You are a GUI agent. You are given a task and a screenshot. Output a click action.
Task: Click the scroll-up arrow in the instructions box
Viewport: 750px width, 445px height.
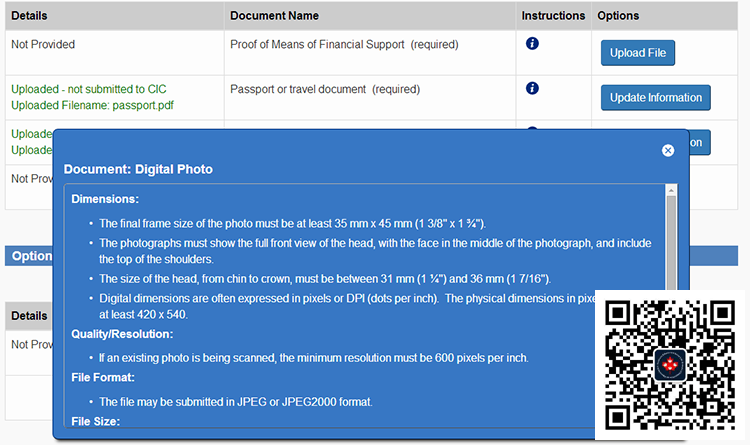click(x=671, y=190)
